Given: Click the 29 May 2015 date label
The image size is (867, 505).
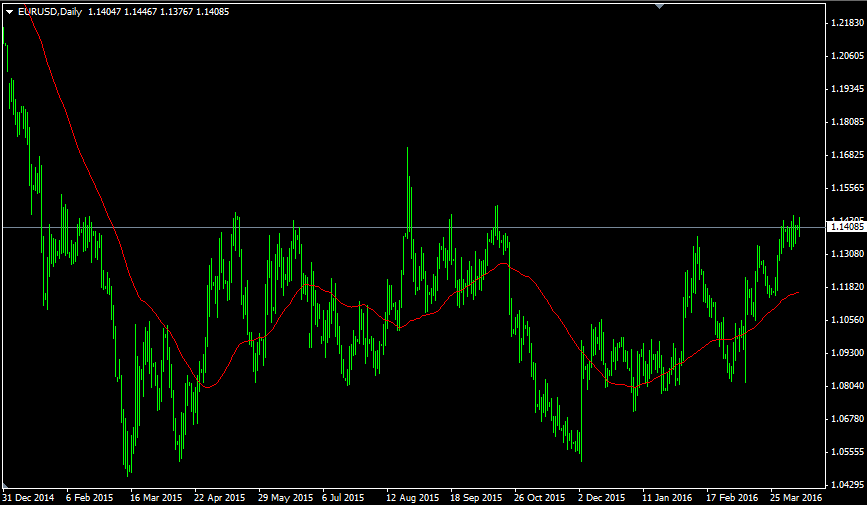Looking at the screenshot, I should coord(285,498).
